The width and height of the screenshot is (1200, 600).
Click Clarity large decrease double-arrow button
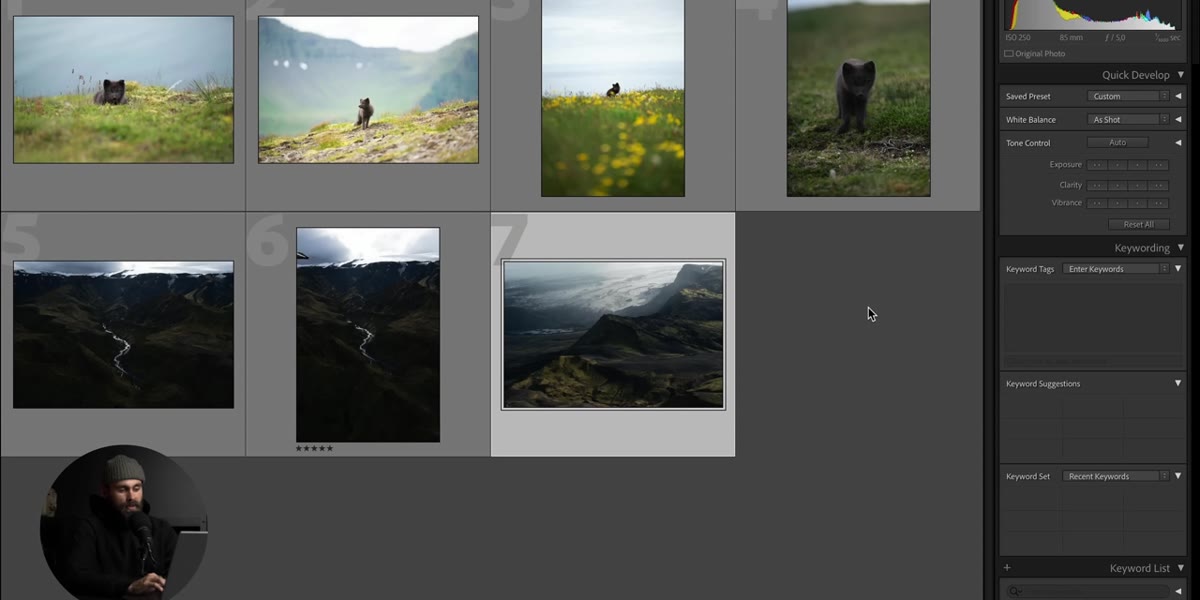(1098, 185)
